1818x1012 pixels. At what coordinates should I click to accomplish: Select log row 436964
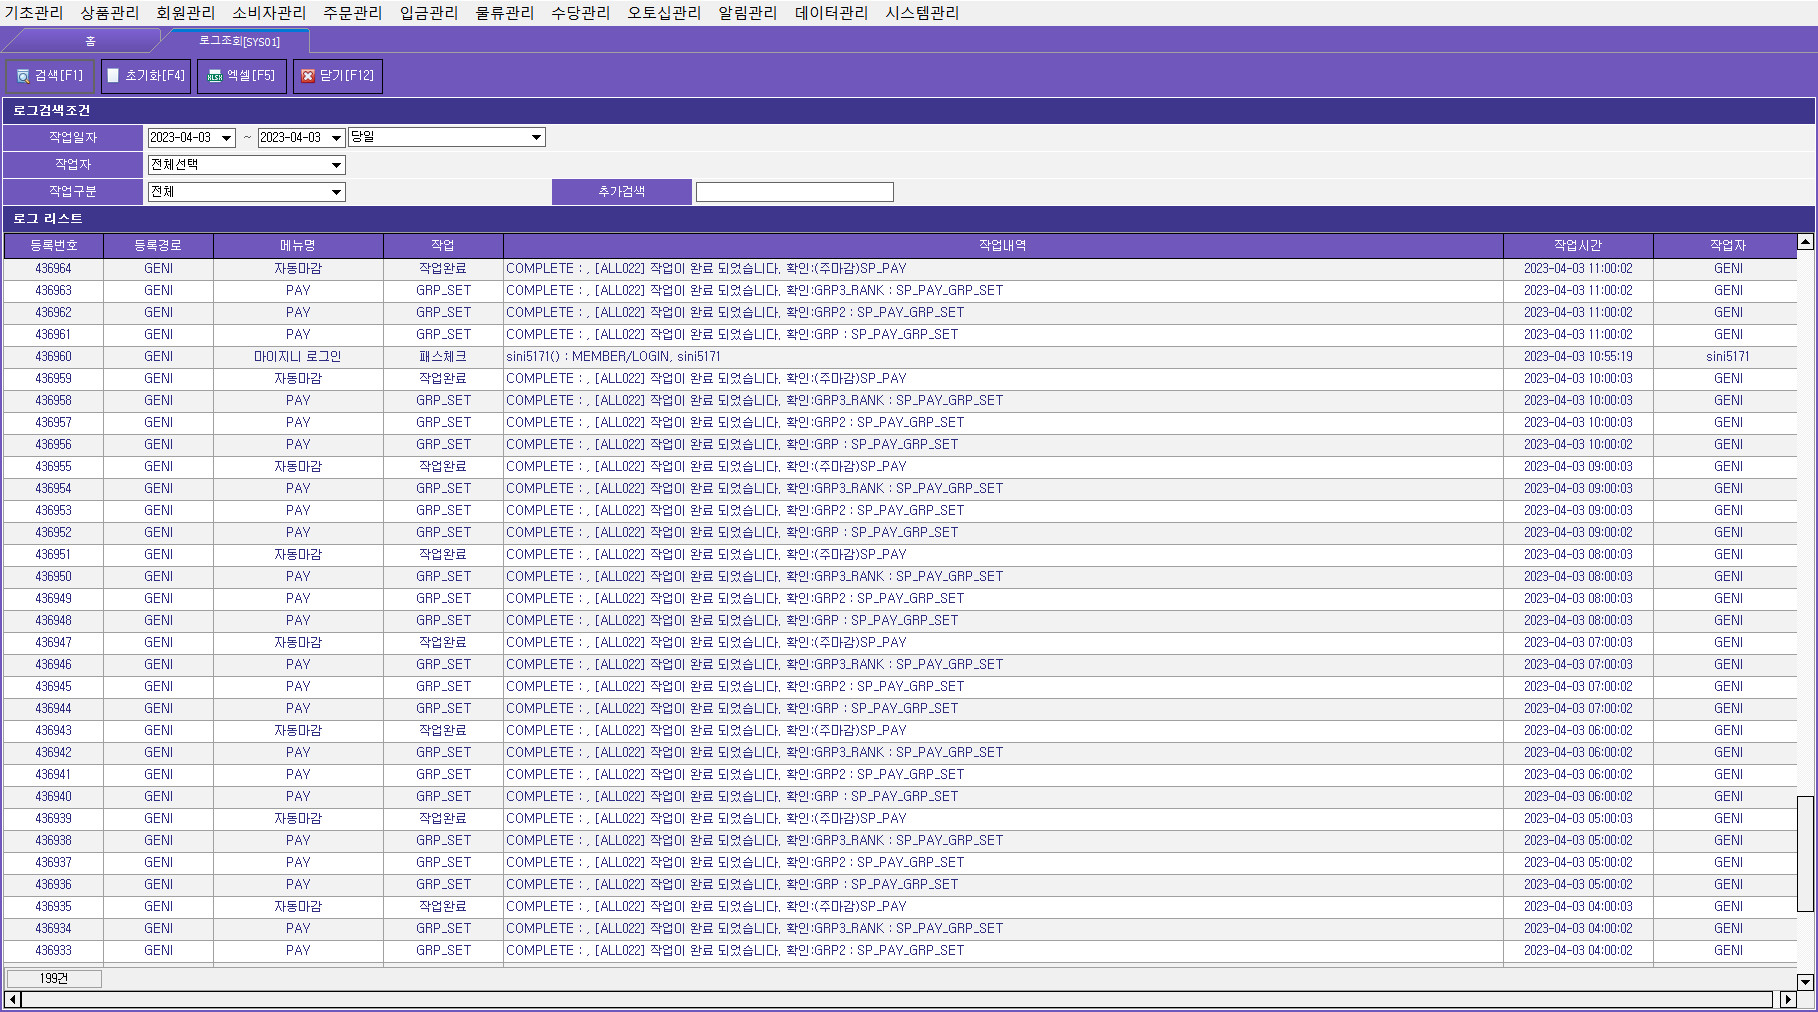click(900, 269)
